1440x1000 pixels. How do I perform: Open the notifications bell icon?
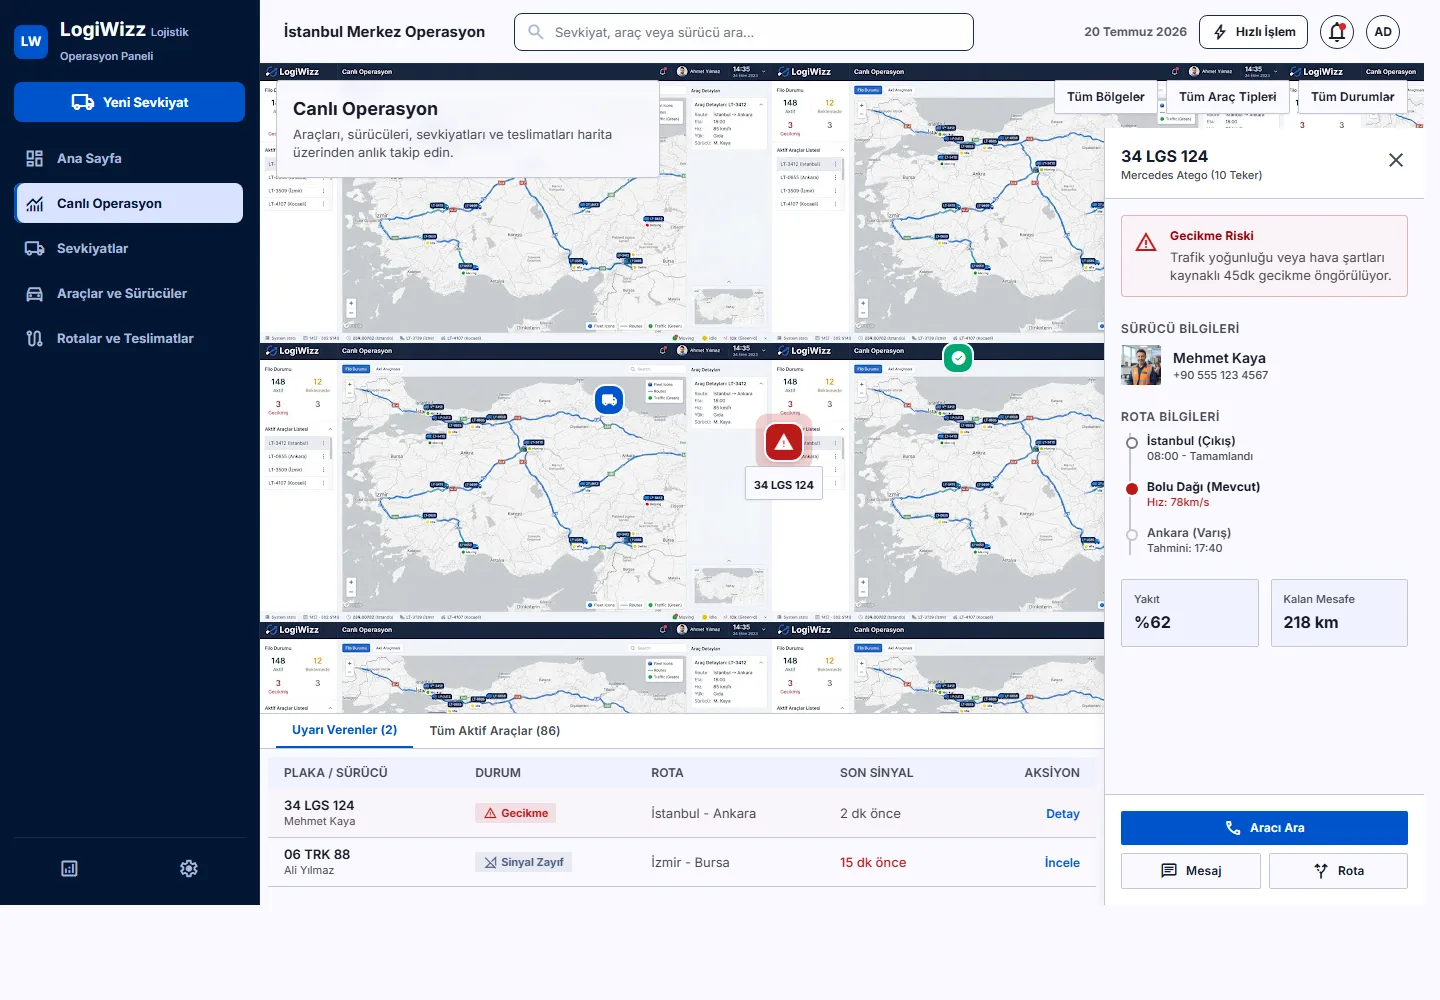tap(1337, 32)
